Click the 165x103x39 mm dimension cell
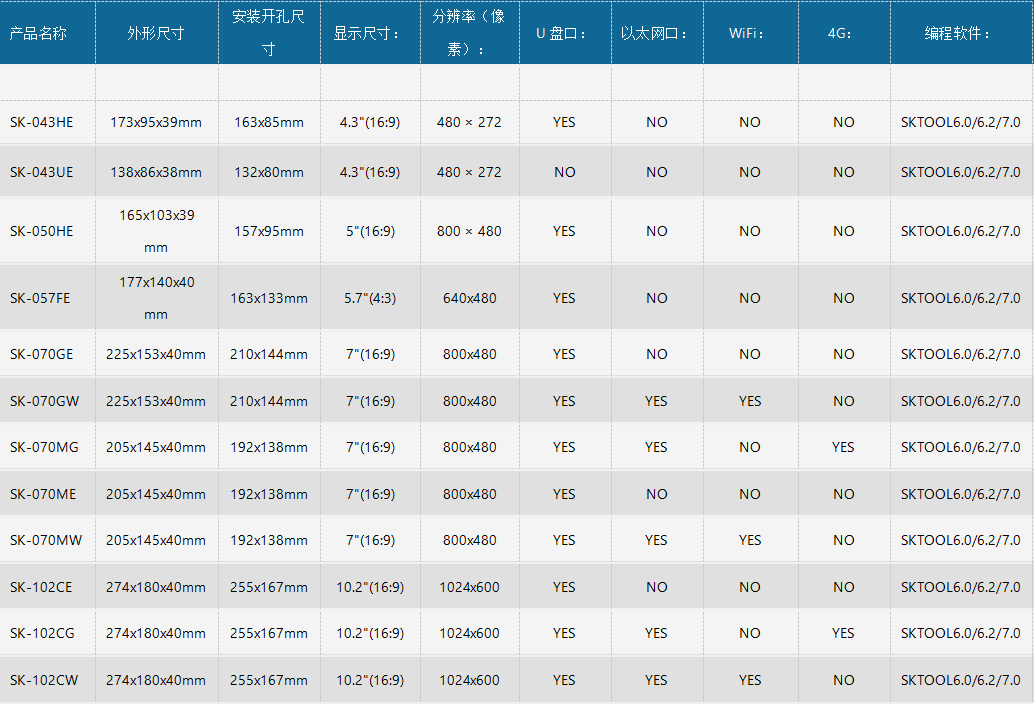 point(157,231)
